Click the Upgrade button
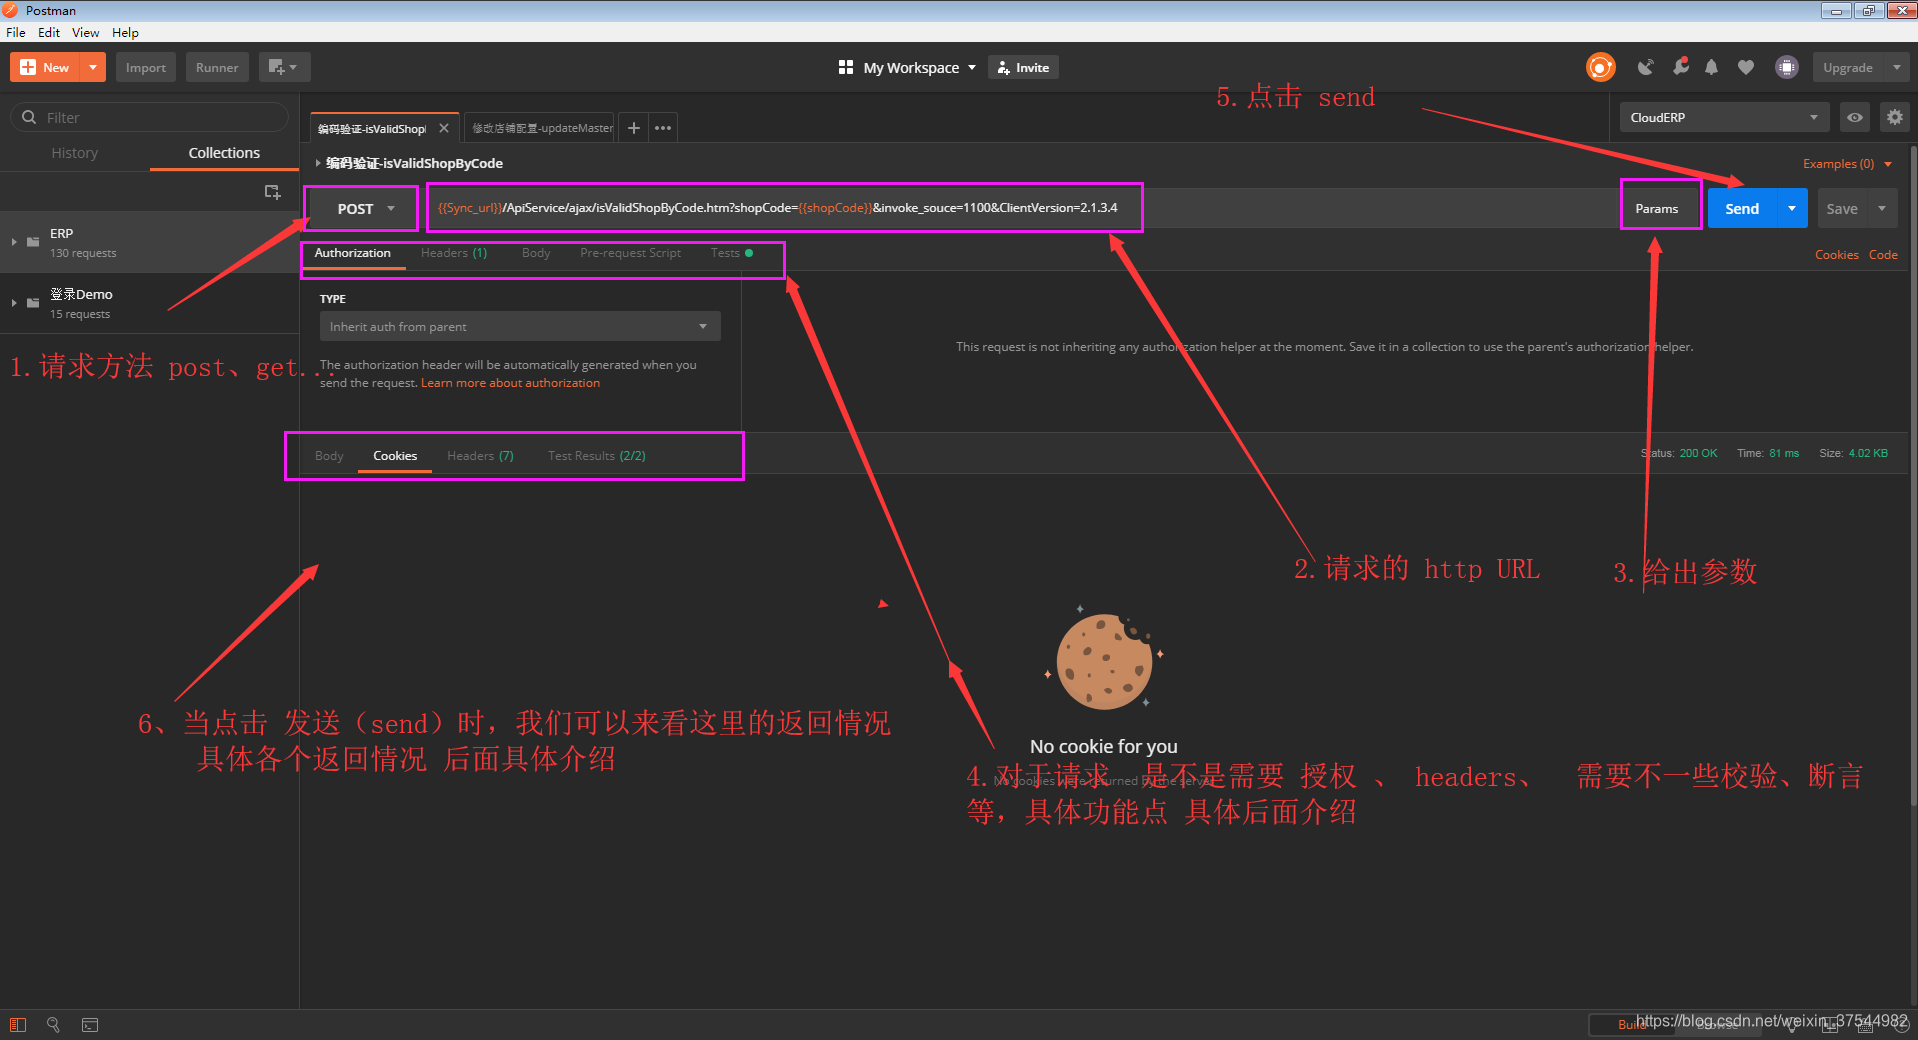The width and height of the screenshot is (1918, 1040). click(x=1848, y=67)
